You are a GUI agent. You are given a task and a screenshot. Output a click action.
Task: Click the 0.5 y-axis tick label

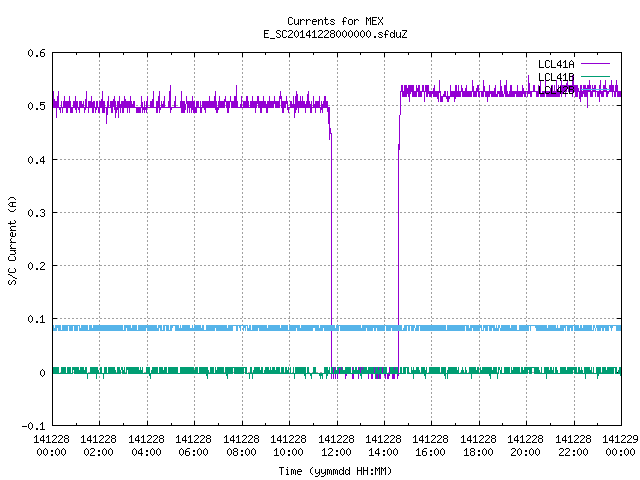(36, 106)
